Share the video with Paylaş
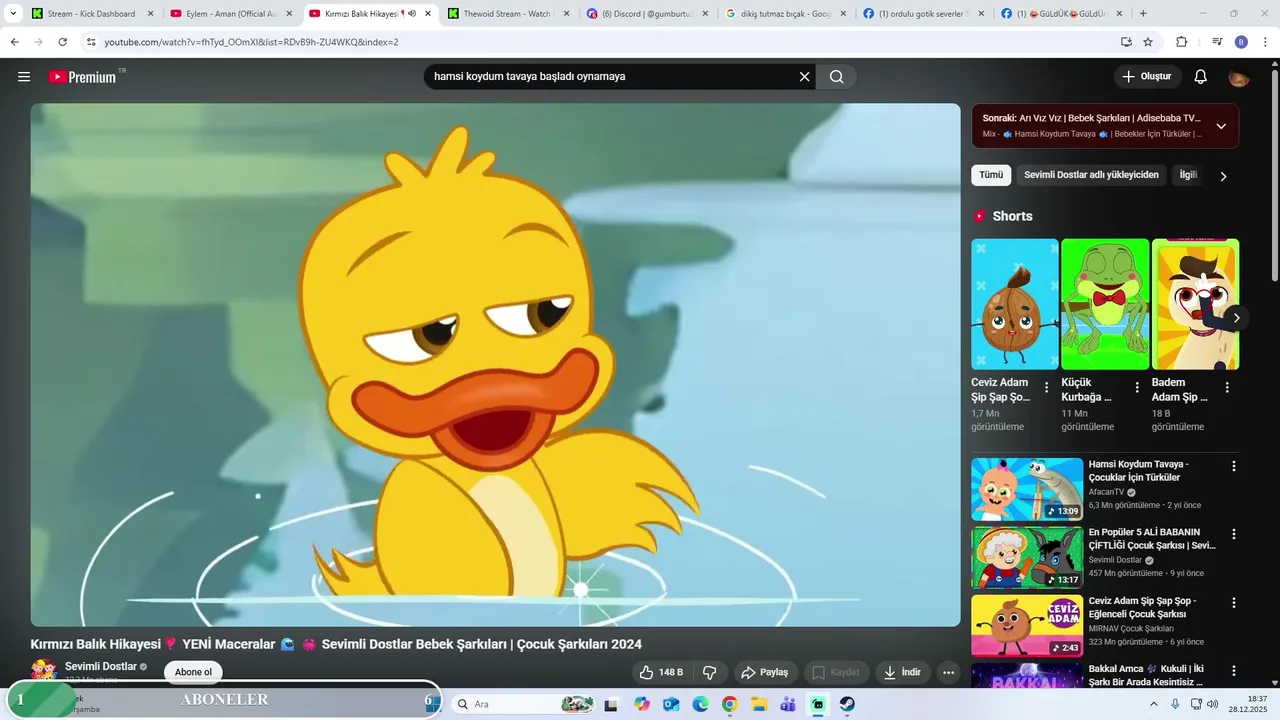Screen dimensions: 1280x720 point(765,672)
